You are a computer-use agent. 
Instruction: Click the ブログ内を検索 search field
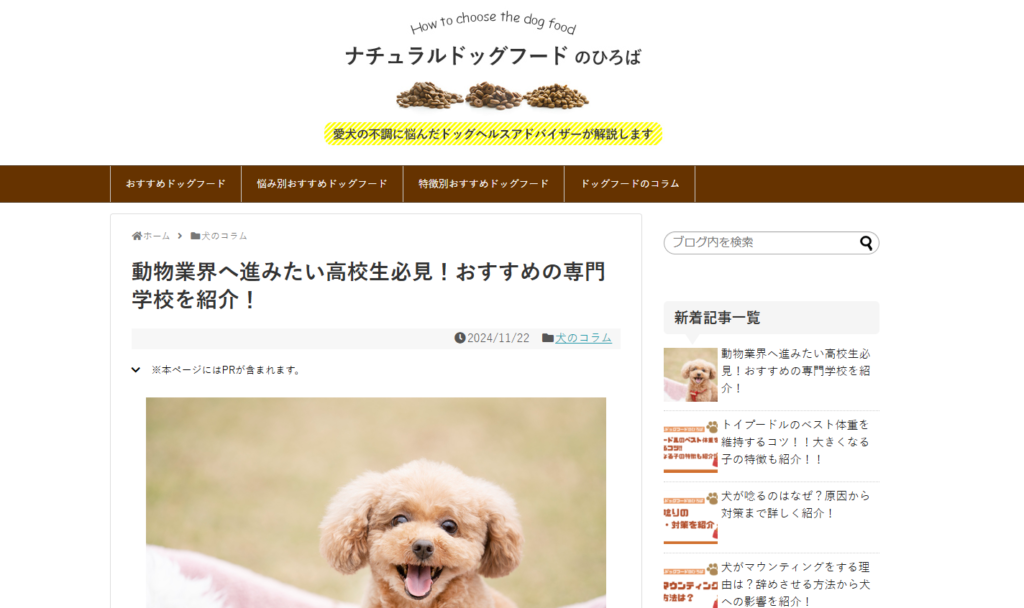(764, 242)
